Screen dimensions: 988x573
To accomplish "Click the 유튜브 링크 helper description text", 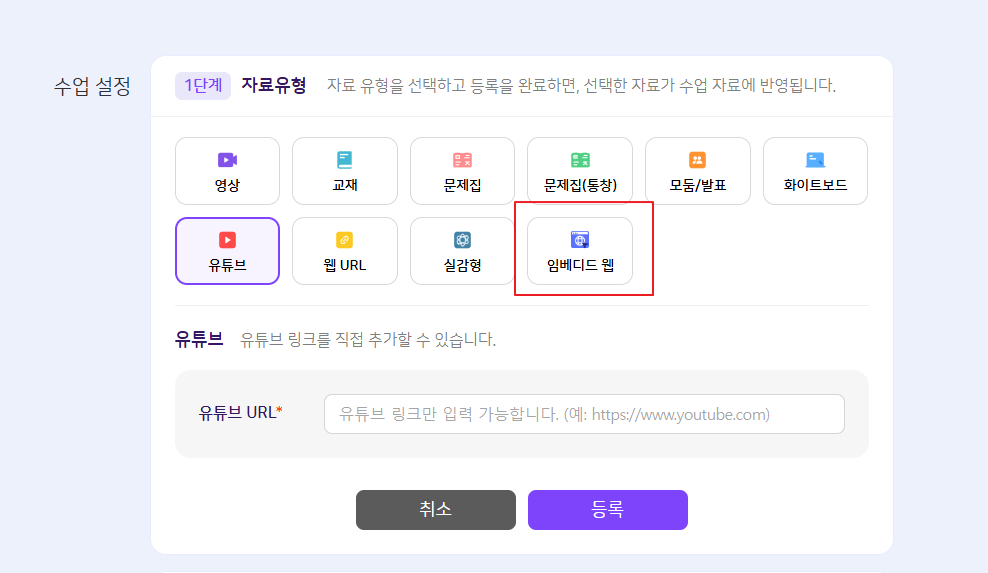I will 368,340.
